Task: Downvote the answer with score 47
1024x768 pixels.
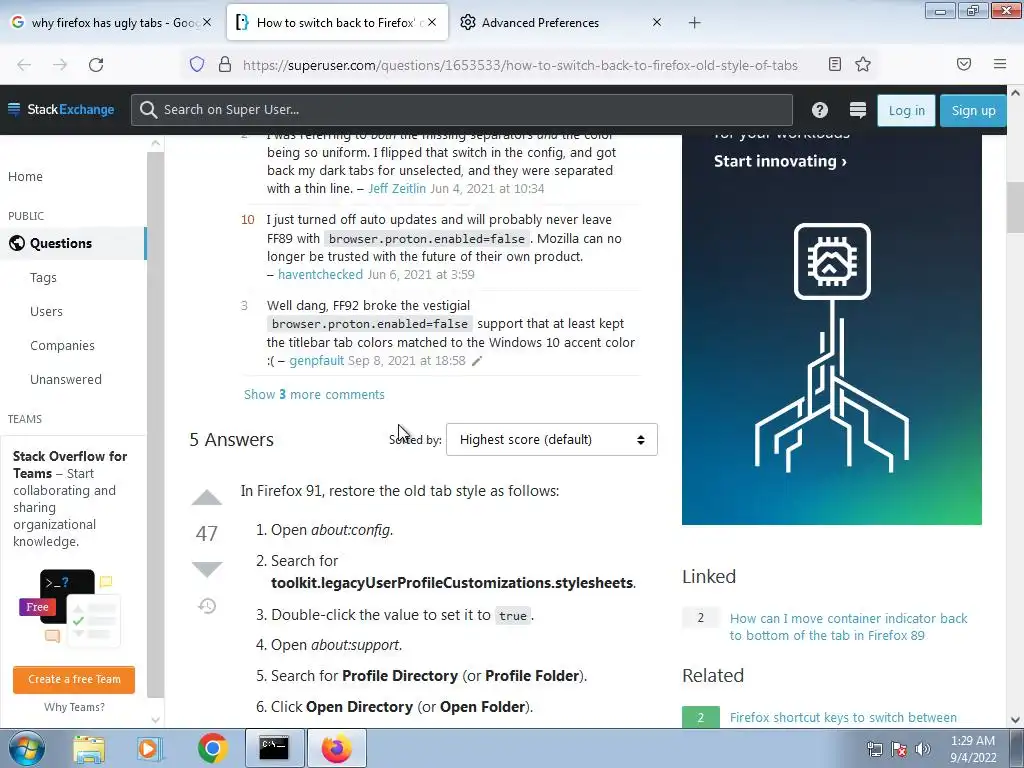Action: (x=207, y=569)
